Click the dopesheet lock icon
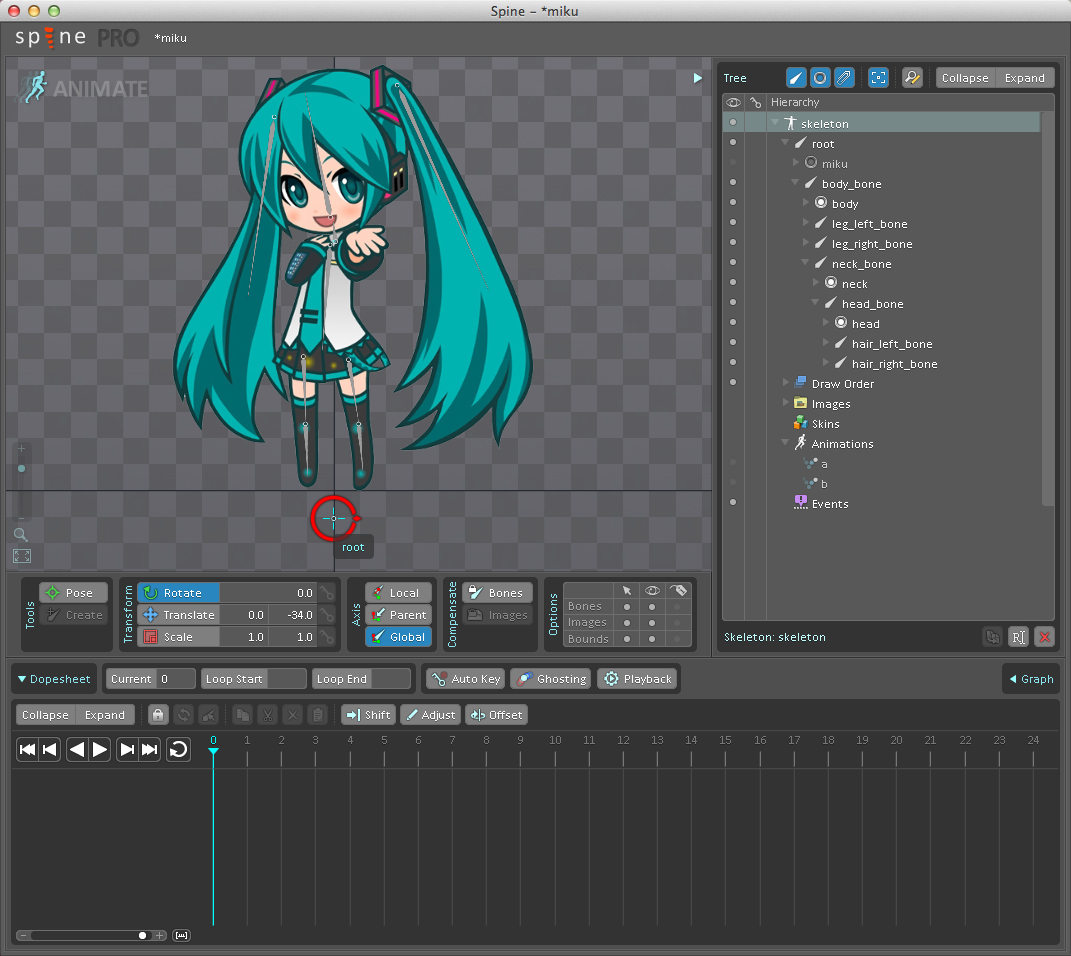The width and height of the screenshot is (1071, 956). pyautogui.click(x=158, y=715)
